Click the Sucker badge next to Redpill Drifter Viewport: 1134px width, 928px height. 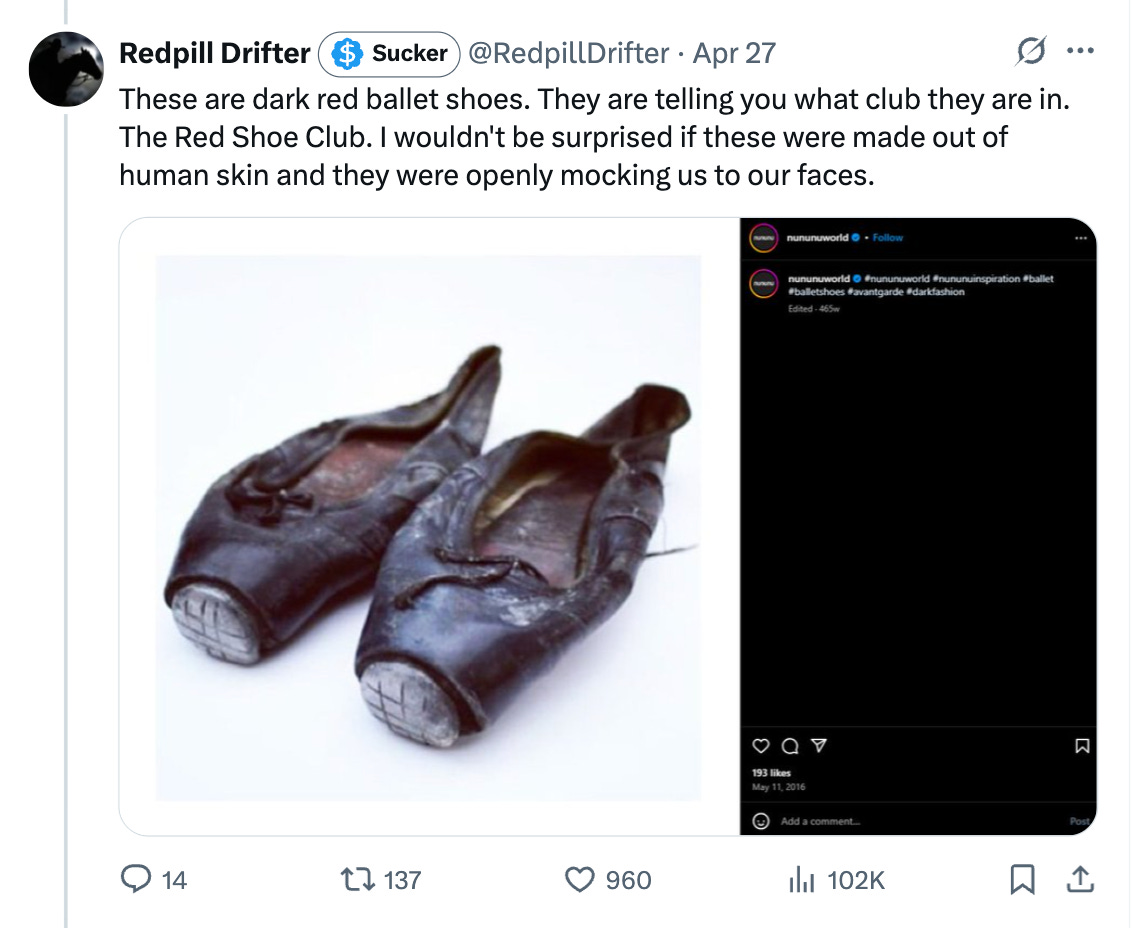388,54
